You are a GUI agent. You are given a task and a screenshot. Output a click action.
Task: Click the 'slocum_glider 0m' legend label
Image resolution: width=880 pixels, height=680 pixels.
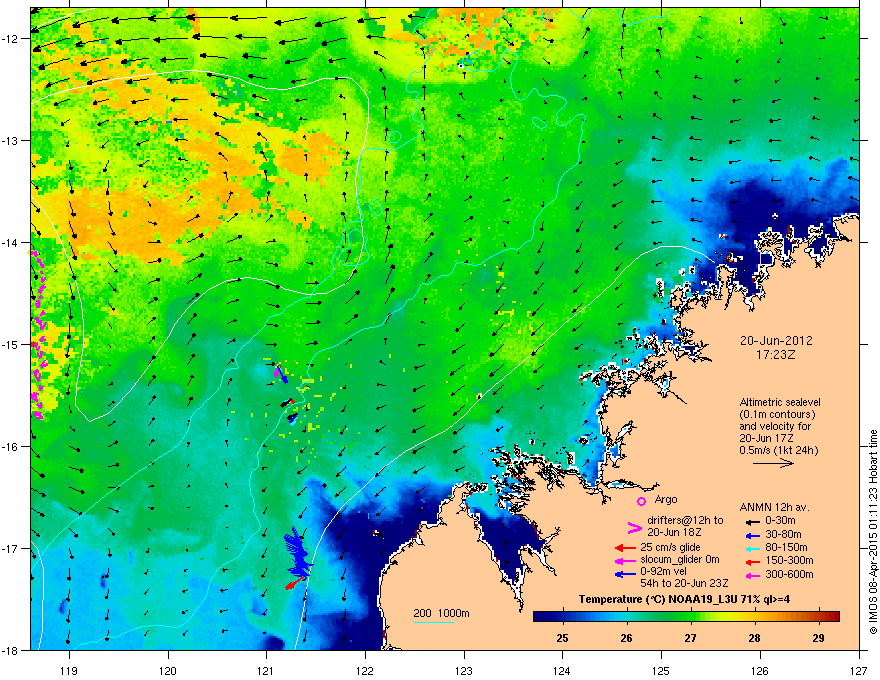pyautogui.click(x=680, y=560)
